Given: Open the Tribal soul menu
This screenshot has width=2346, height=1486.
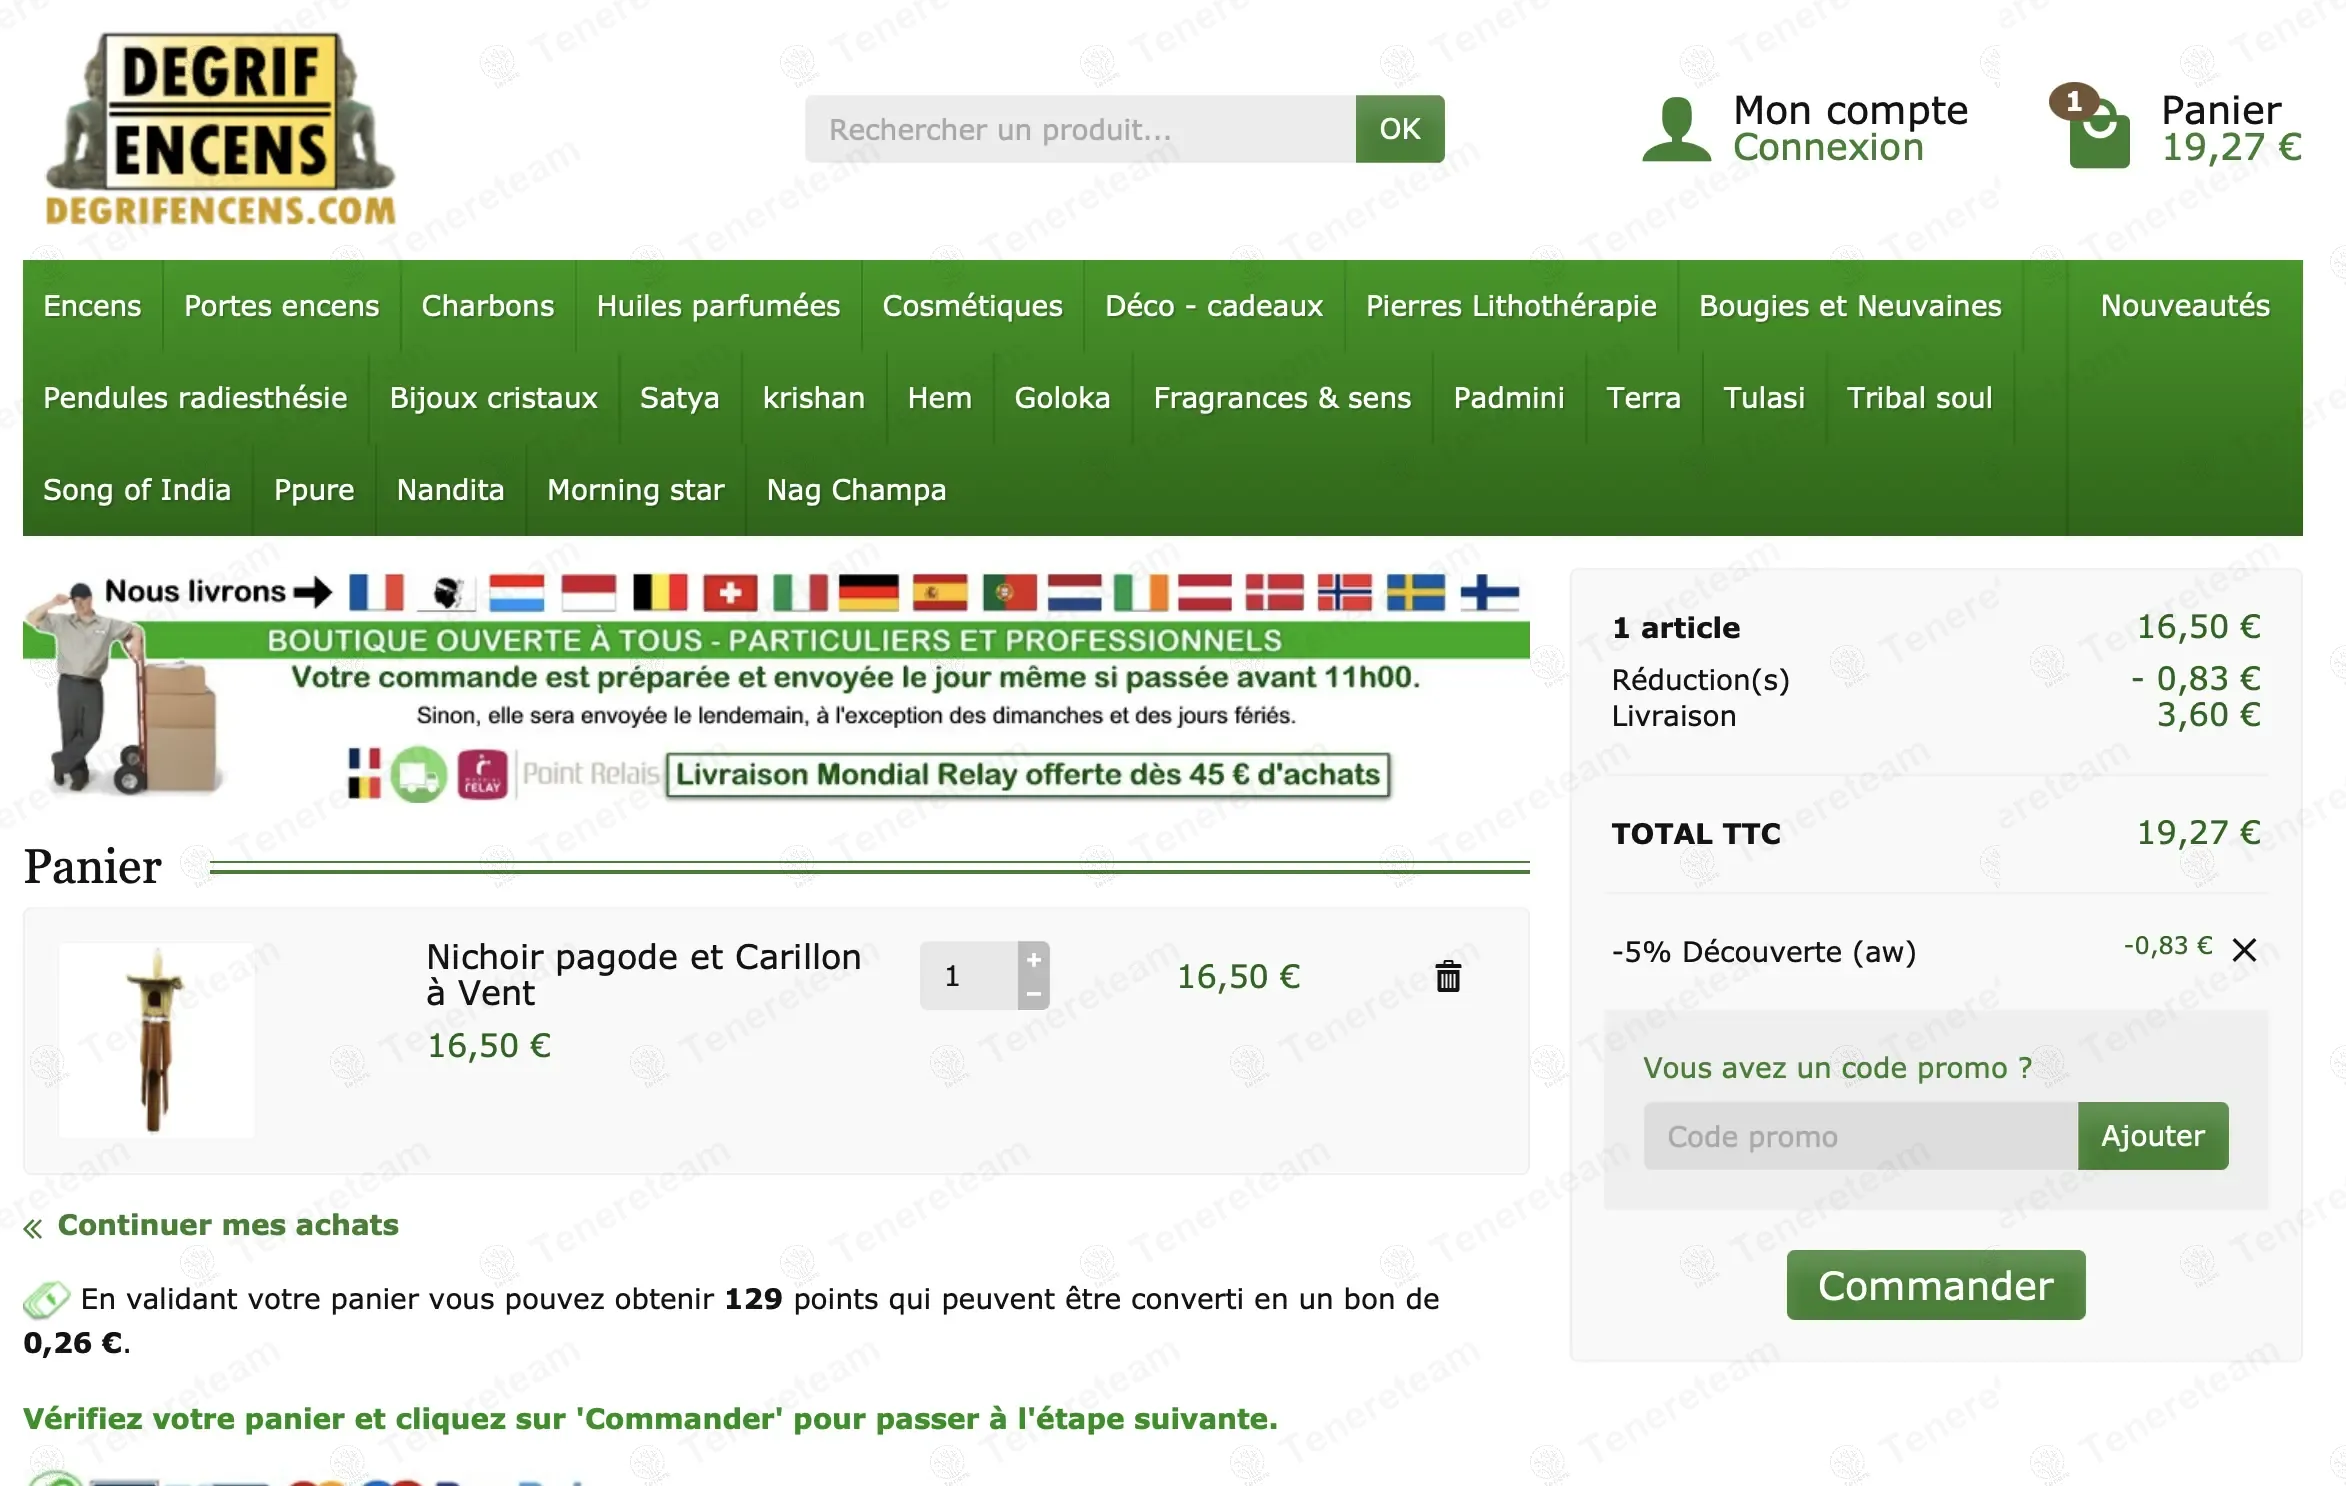Looking at the screenshot, I should pos(1920,398).
